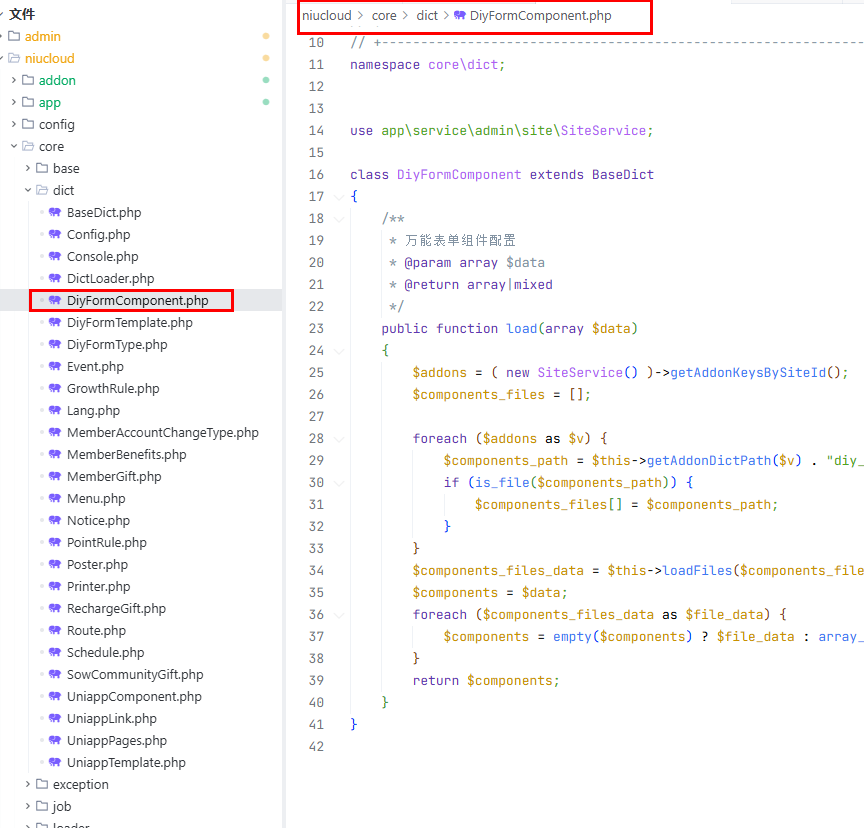Click niucloud in the breadcrumb path
The height and width of the screenshot is (828, 864).
(327, 16)
